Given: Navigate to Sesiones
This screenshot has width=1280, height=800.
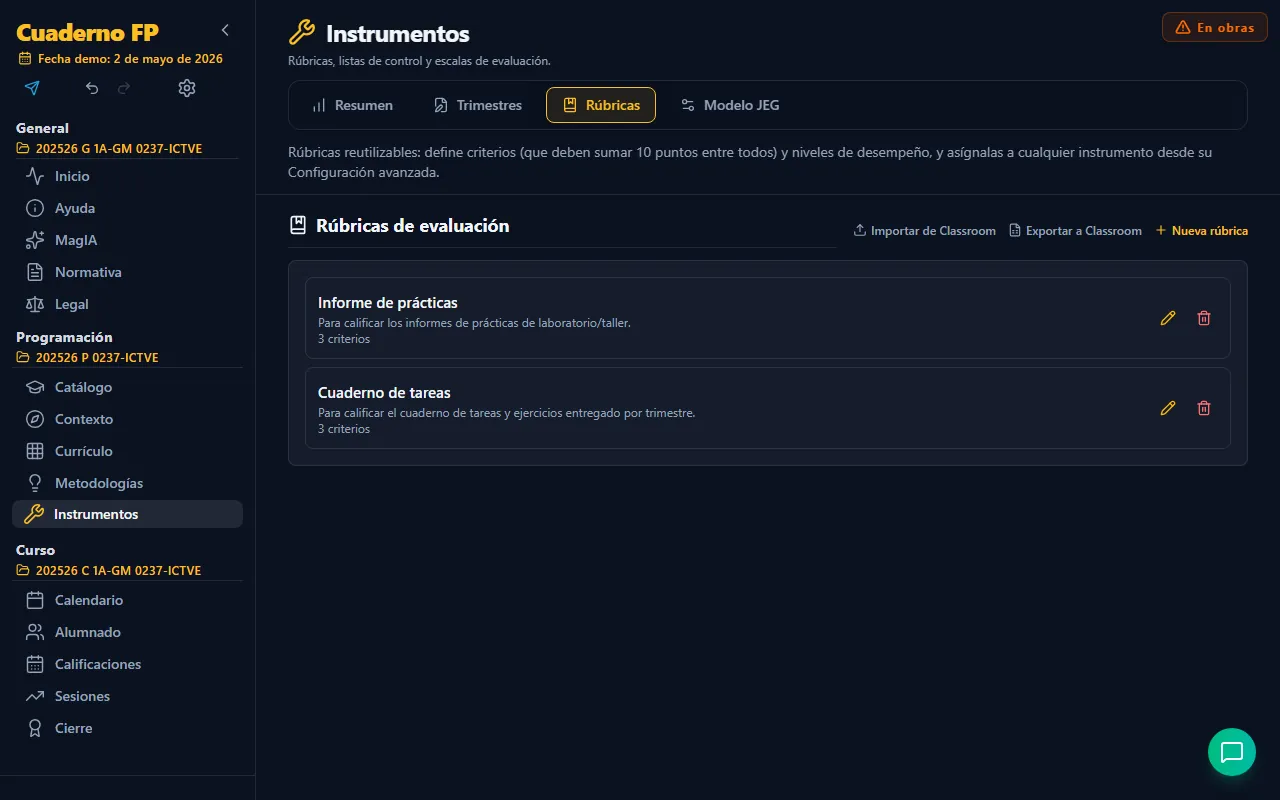Looking at the screenshot, I should [127, 696].
